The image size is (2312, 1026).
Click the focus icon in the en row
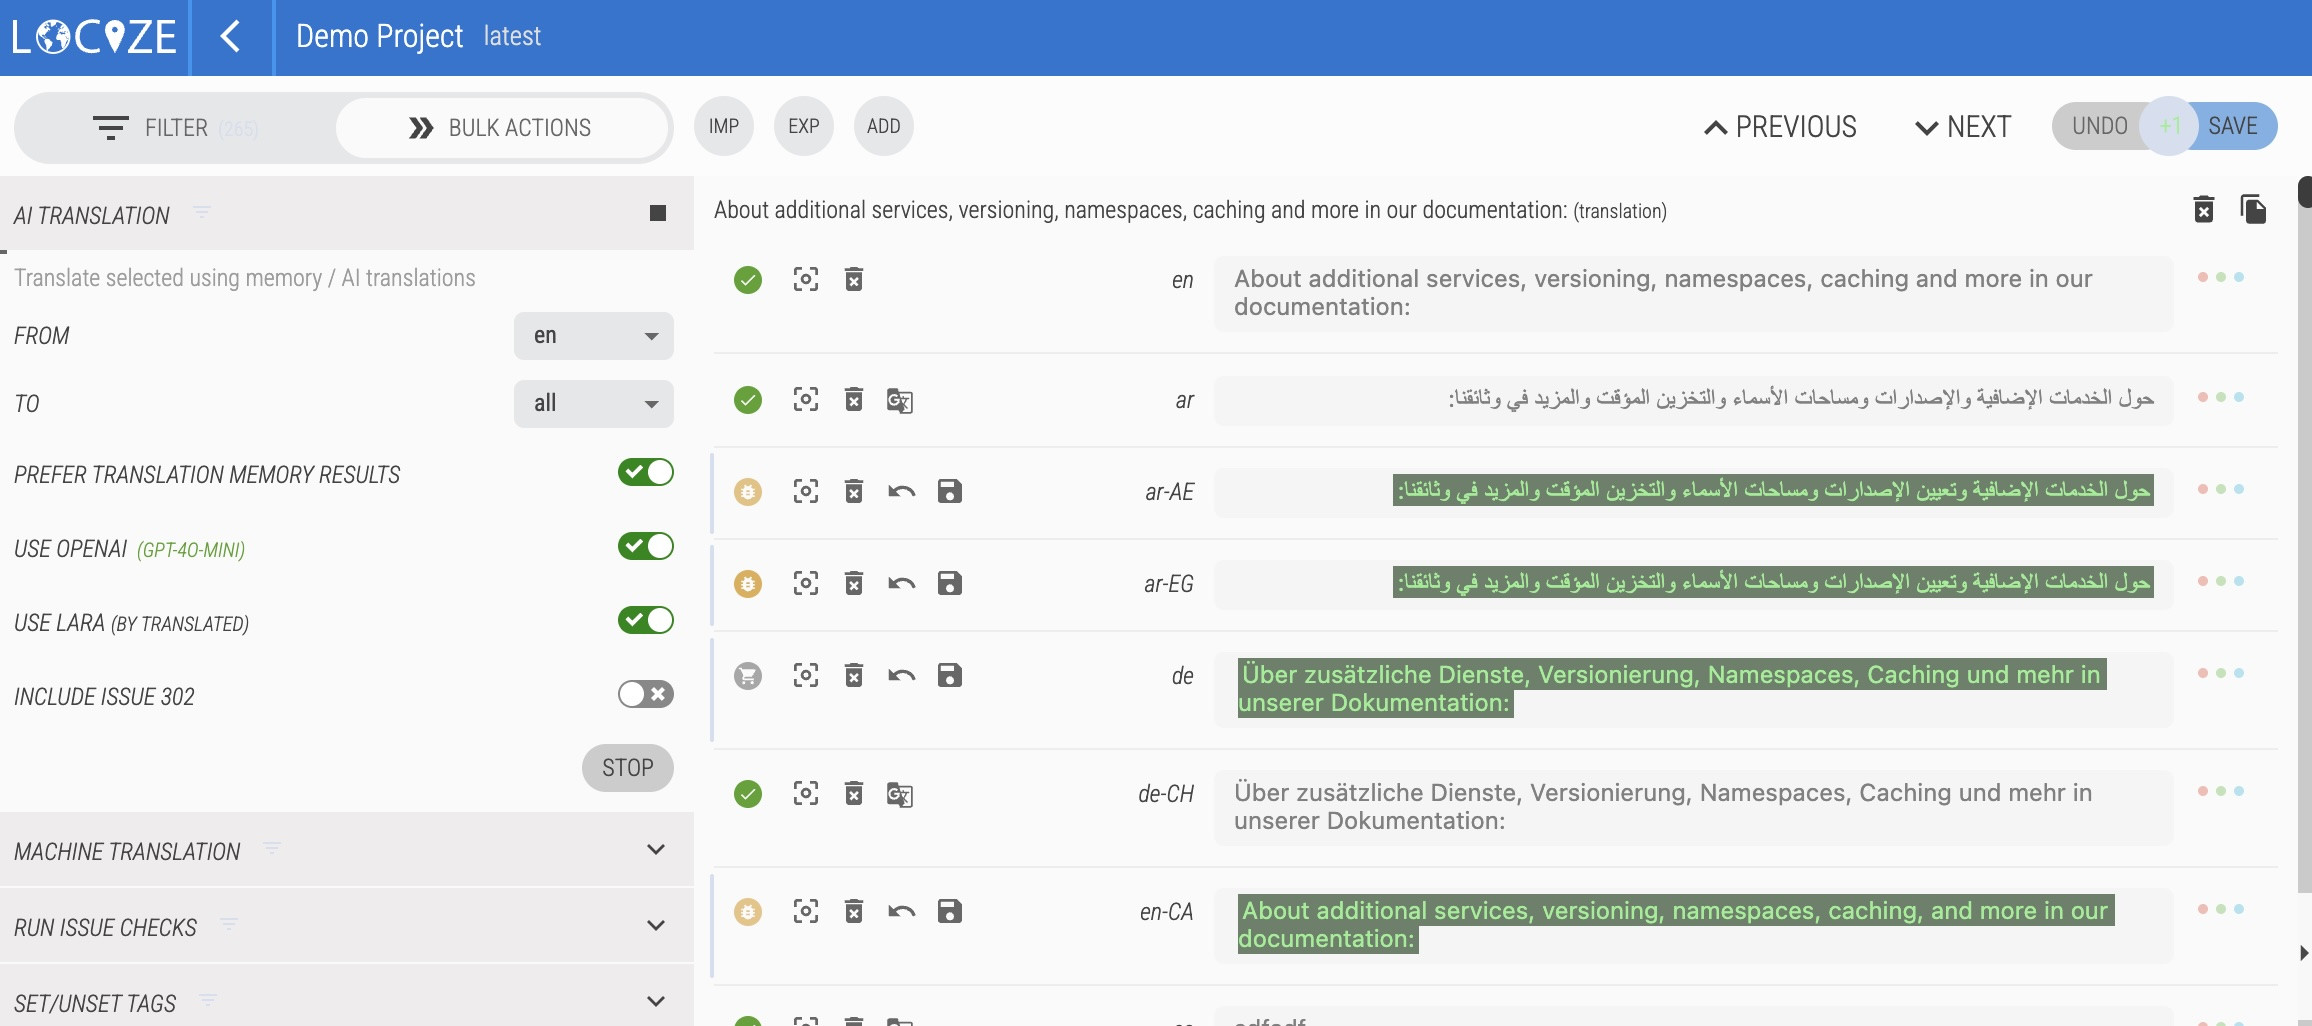tap(805, 279)
